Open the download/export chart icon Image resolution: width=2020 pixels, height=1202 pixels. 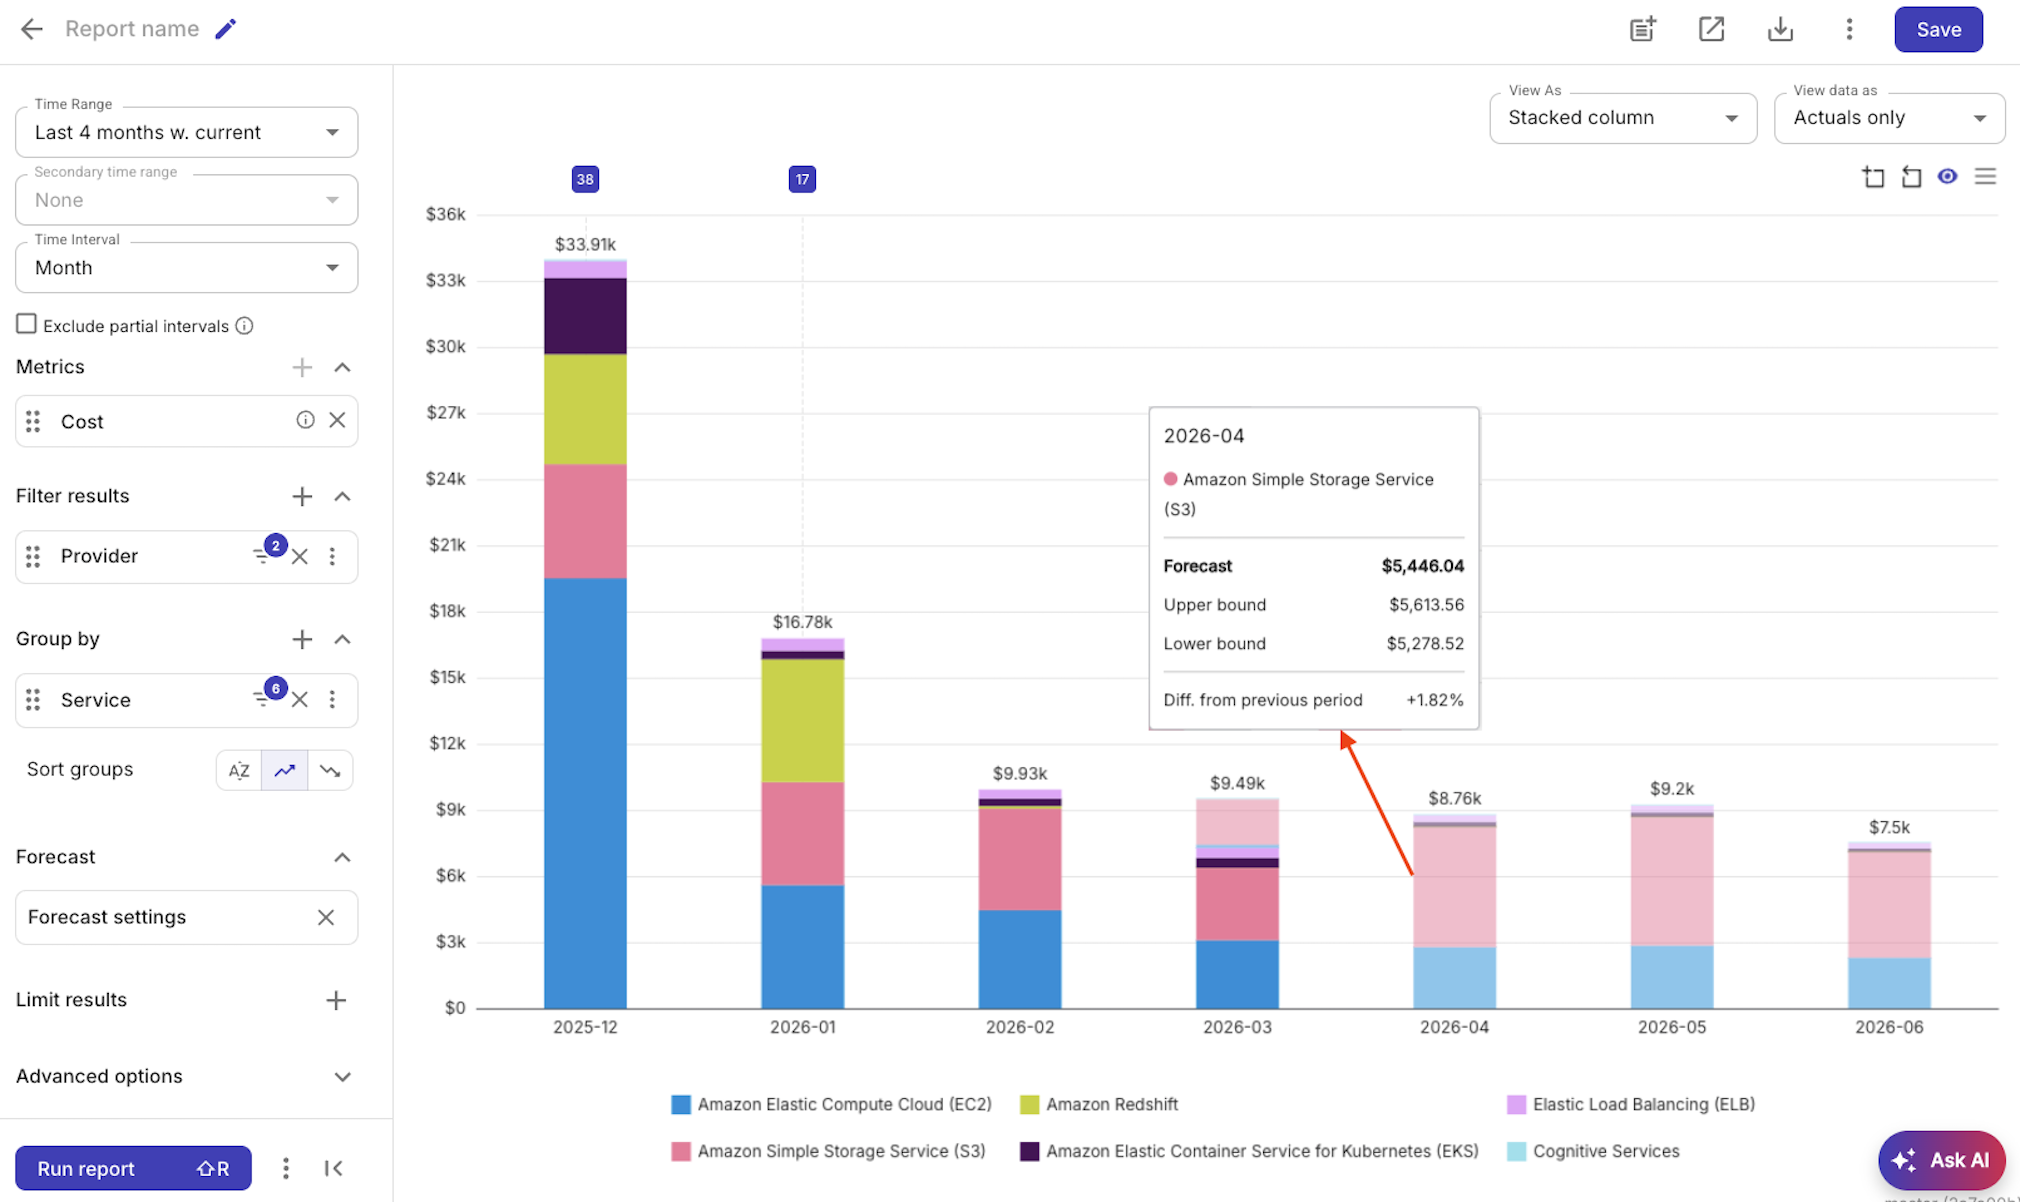coord(1780,29)
